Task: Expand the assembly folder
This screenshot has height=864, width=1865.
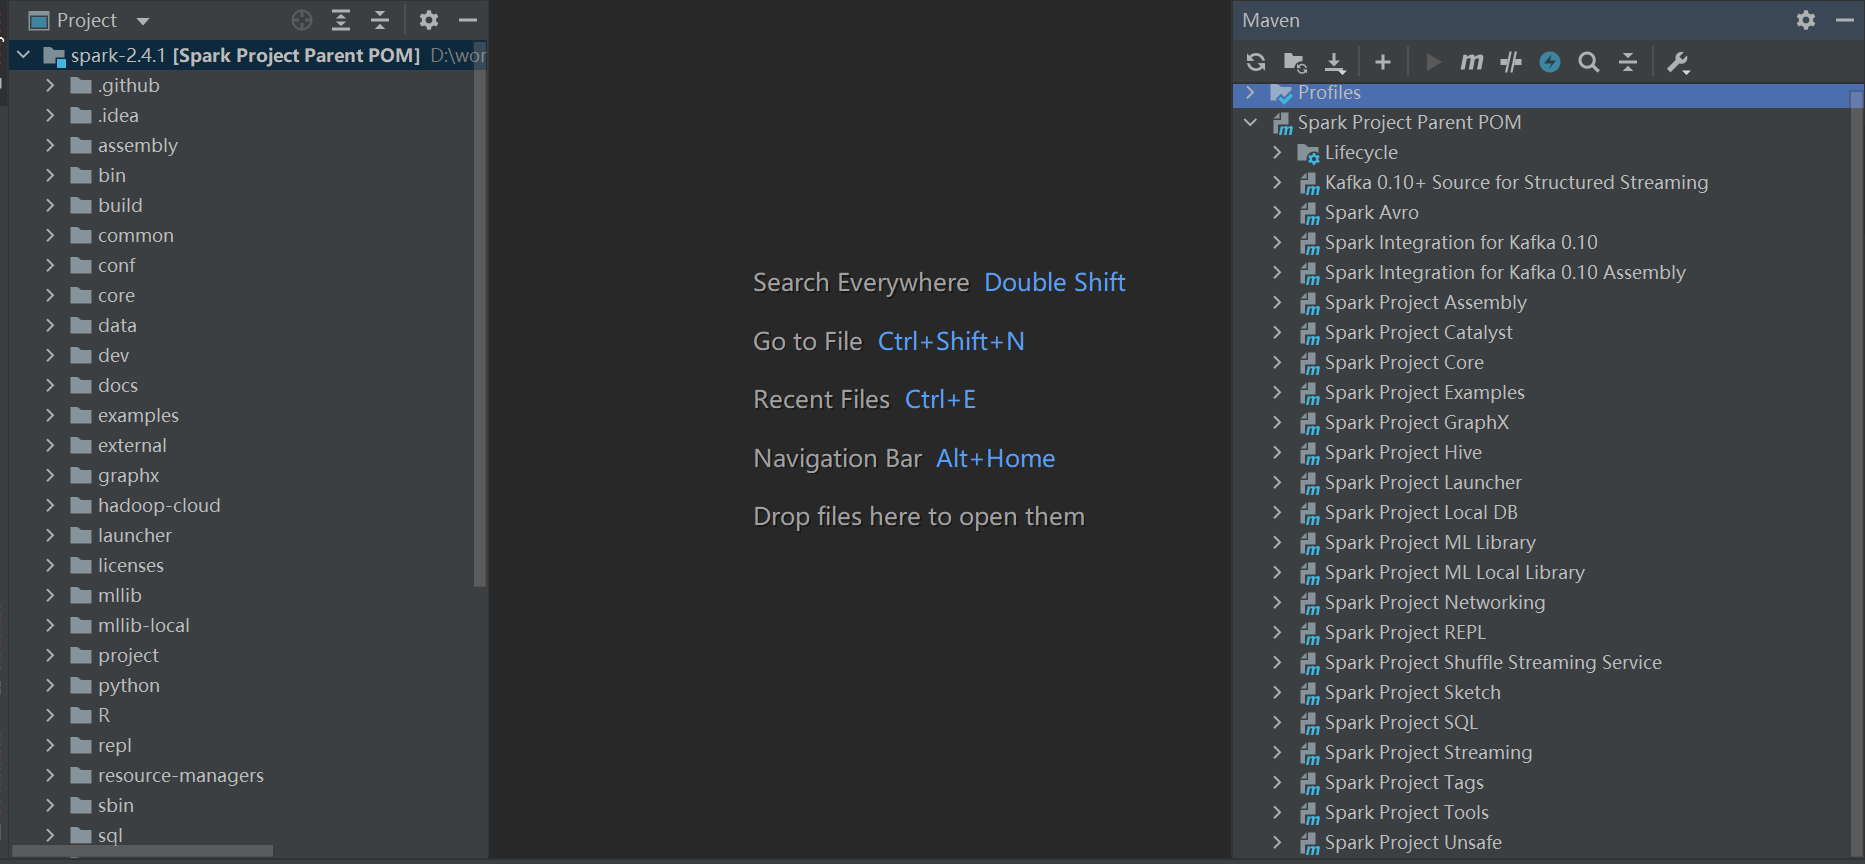Action: pos(50,145)
